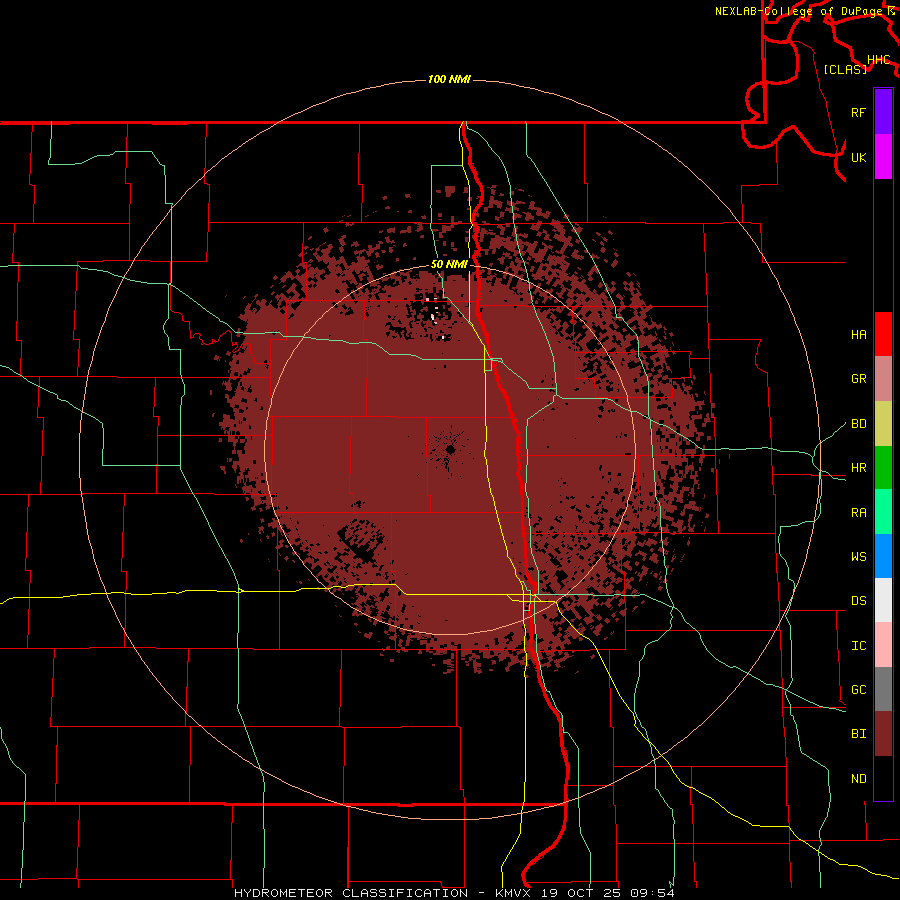Image resolution: width=900 pixels, height=900 pixels.
Task: Click the purple RF legend color swatch
Action: [883, 112]
